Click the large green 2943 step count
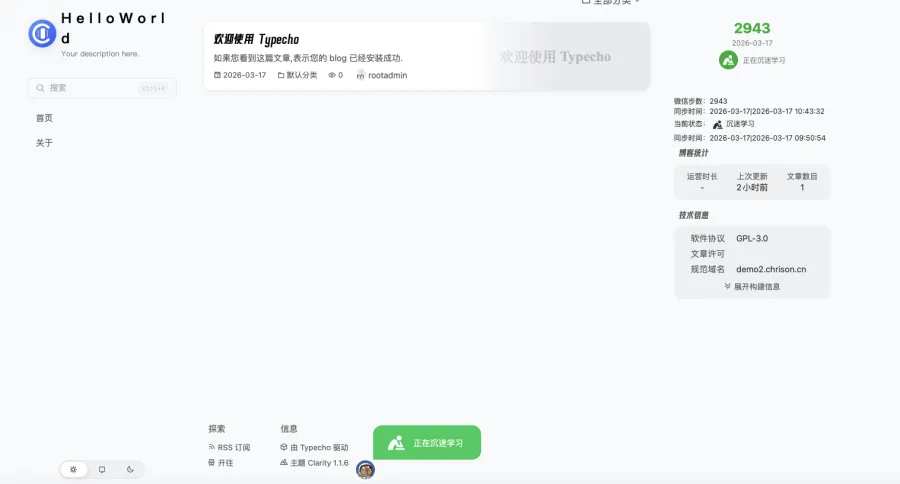The width and height of the screenshot is (900, 484). [x=752, y=28]
